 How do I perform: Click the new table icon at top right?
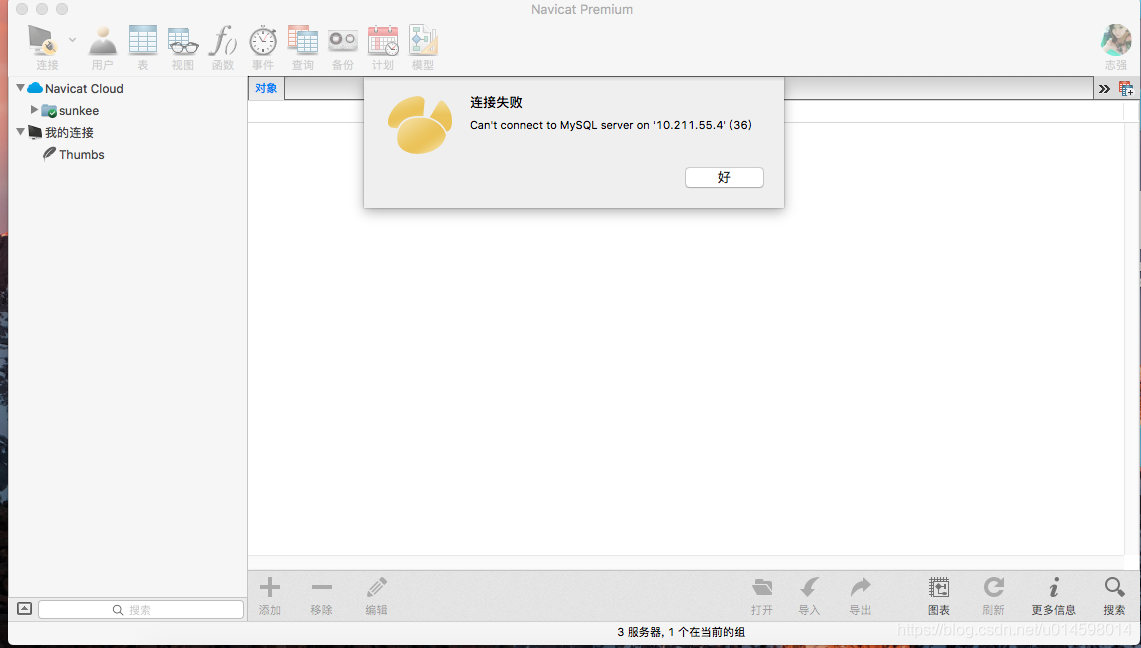(1126, 89)
